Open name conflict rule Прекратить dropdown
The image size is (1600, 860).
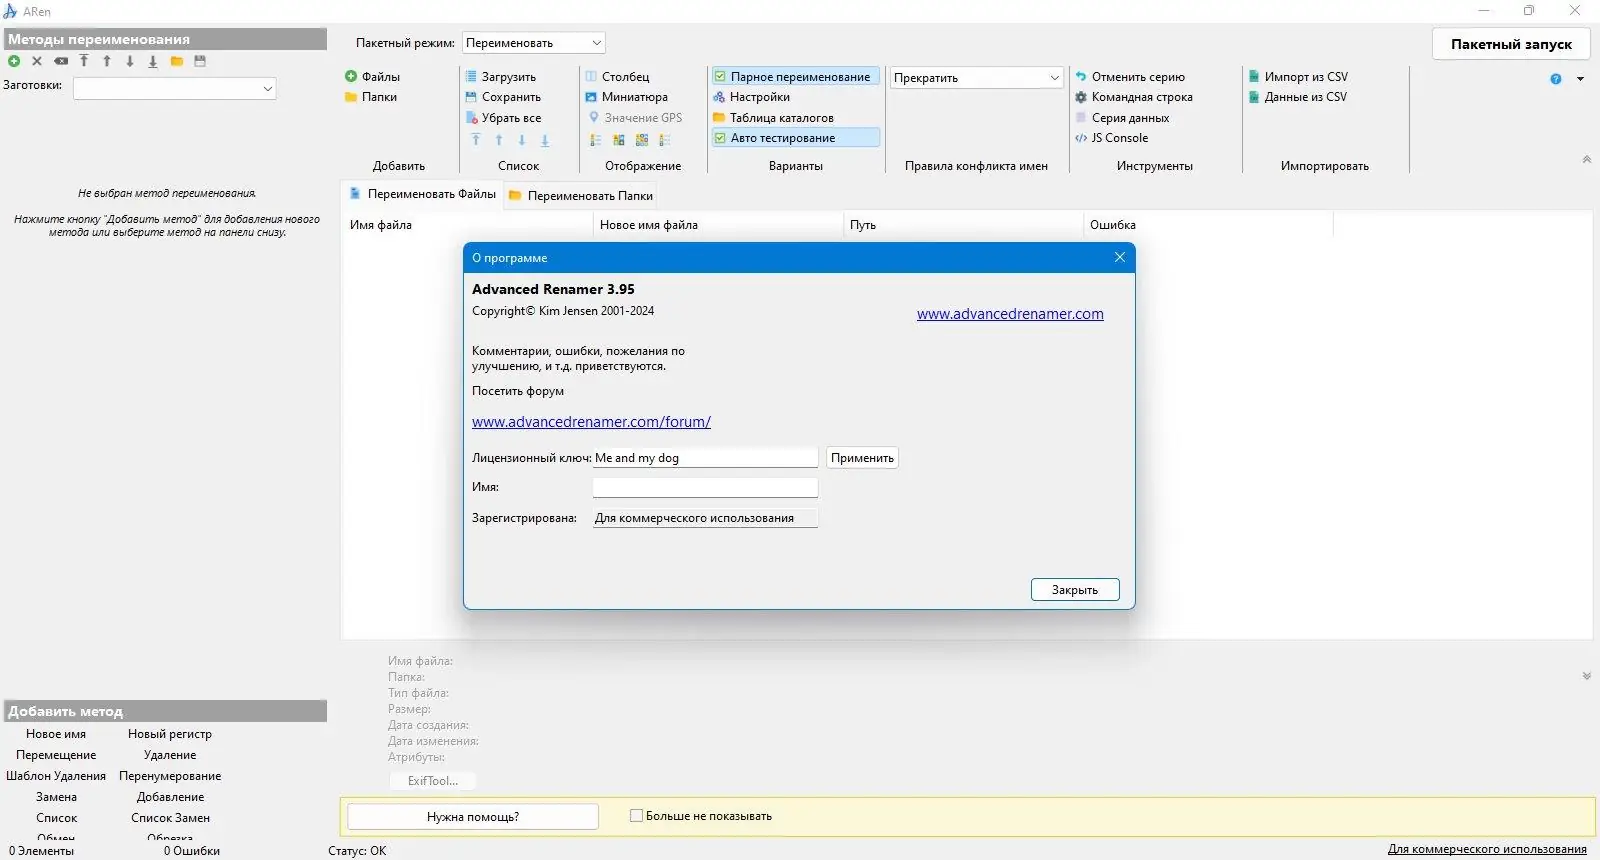[x=976, y=77]
